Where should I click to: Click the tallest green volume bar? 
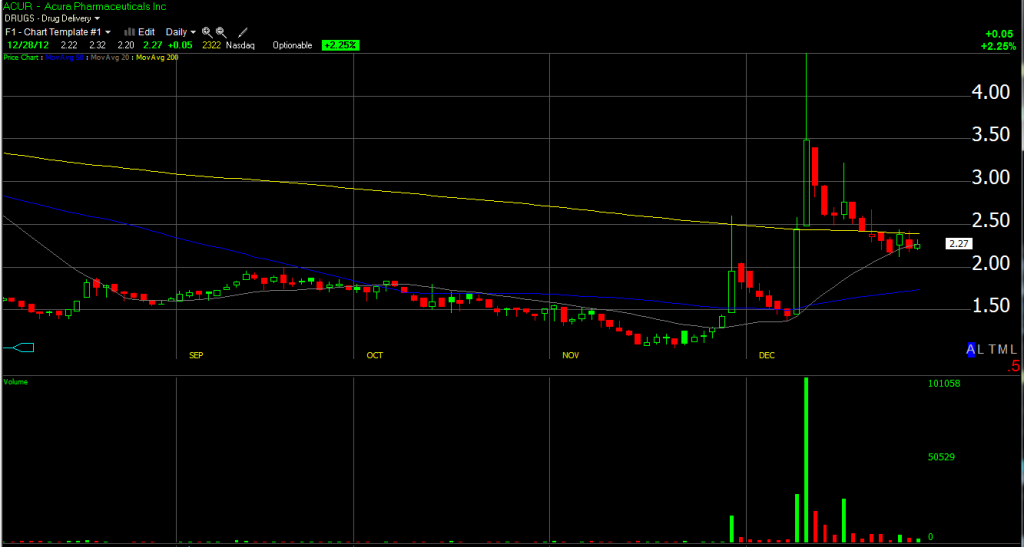tap(807, 460)
